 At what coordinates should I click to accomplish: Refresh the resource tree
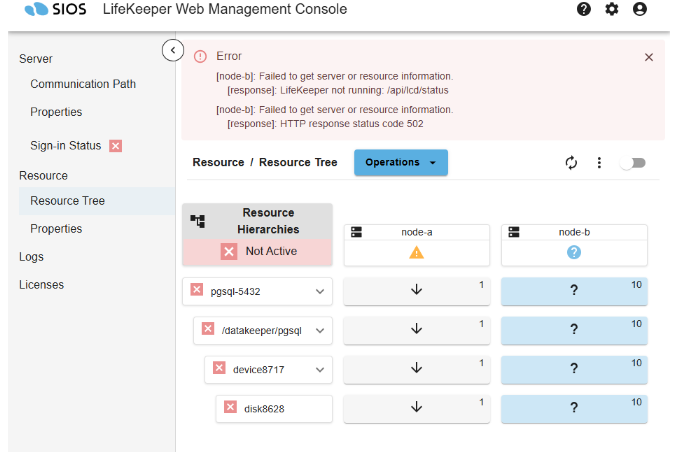pyautogui.click(x=572, y=163)
